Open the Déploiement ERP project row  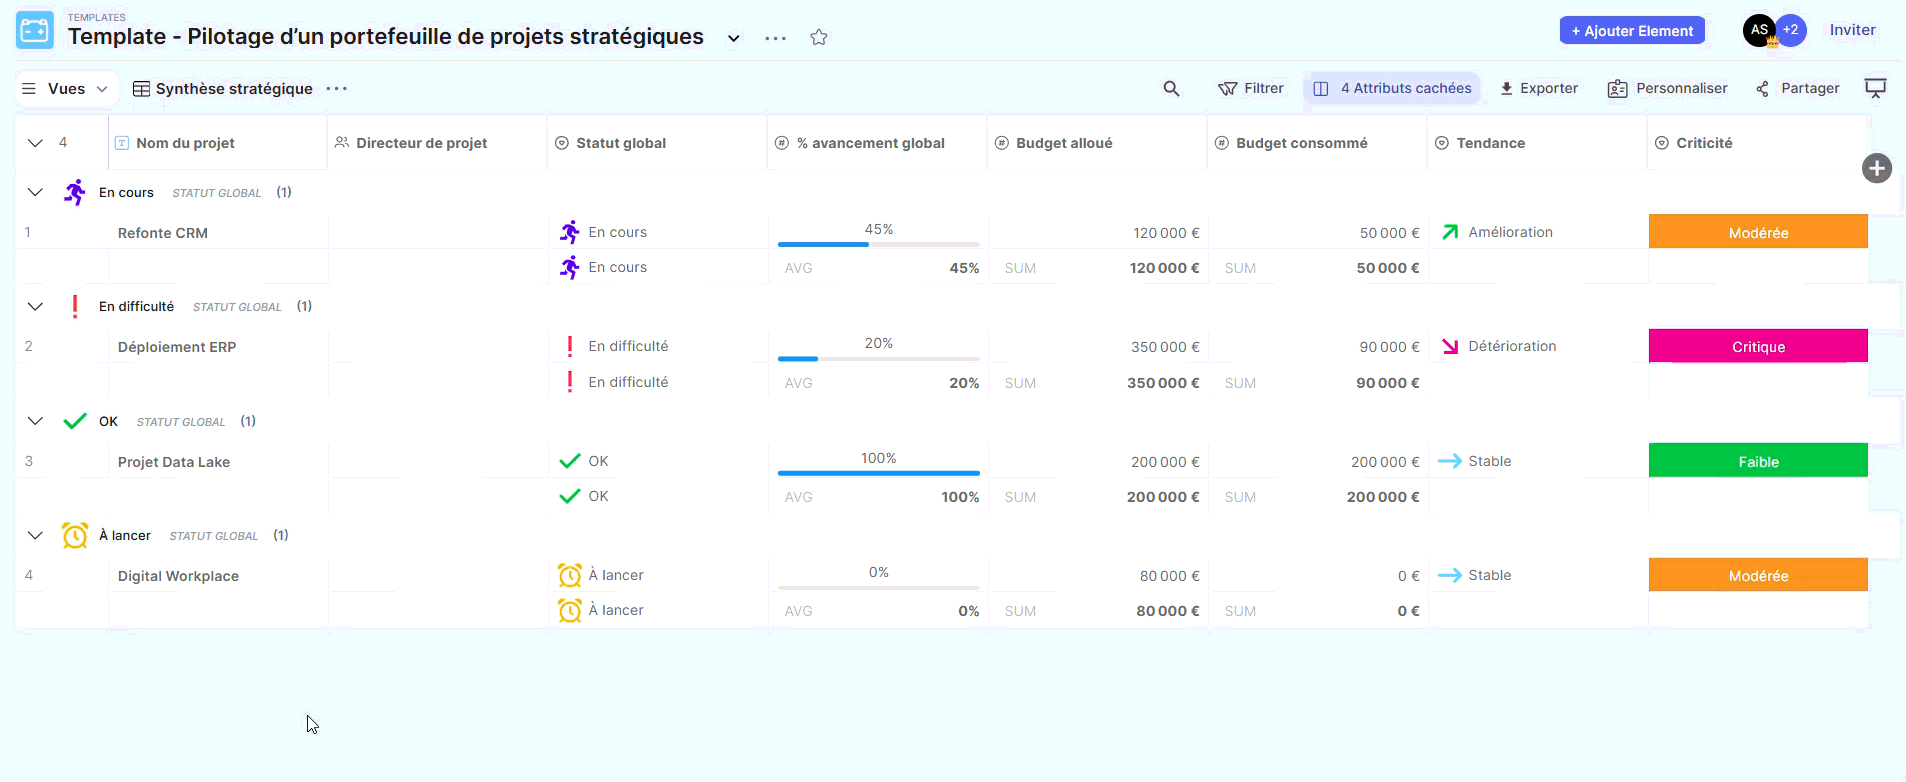(x=177, y=347)
